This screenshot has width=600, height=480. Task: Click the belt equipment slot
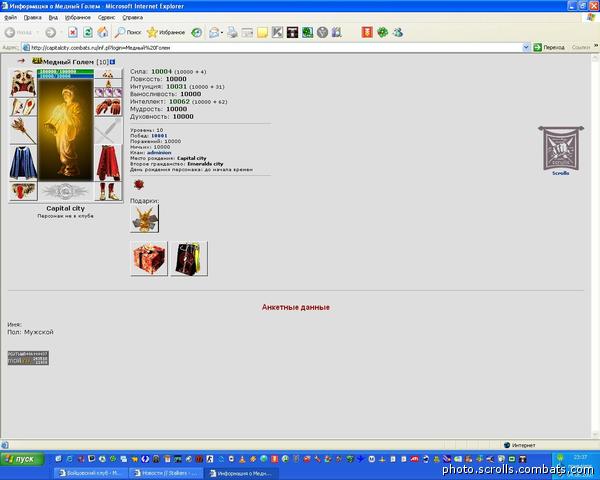tap(23, 191)
